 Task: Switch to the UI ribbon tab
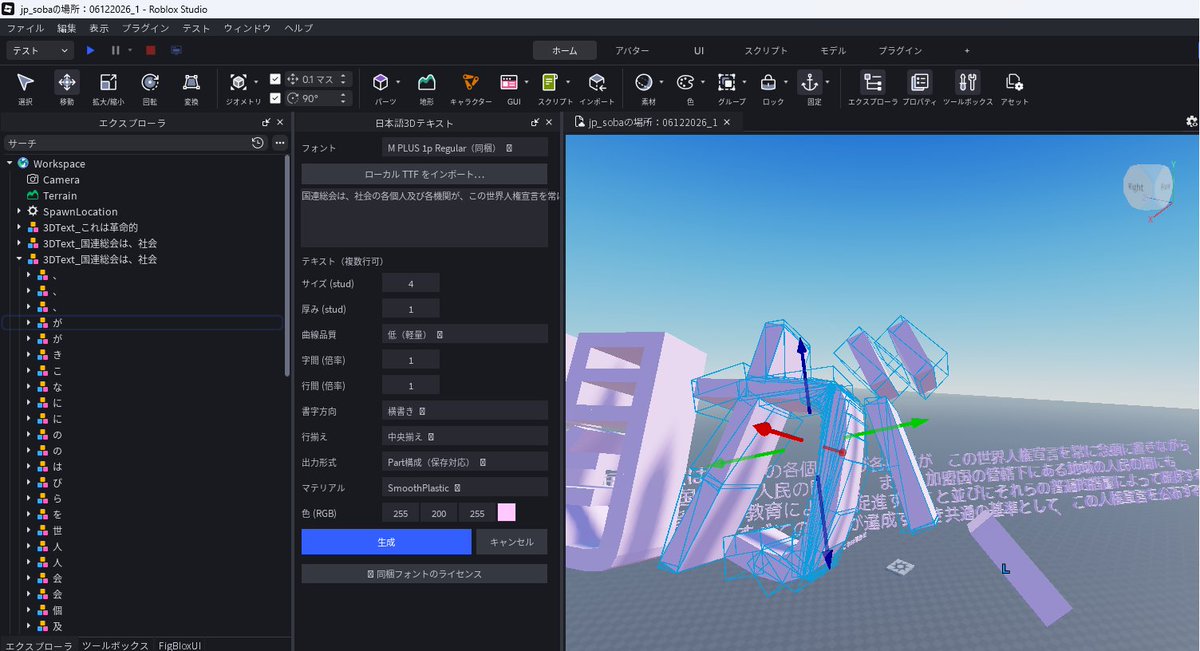coord(699,50)
